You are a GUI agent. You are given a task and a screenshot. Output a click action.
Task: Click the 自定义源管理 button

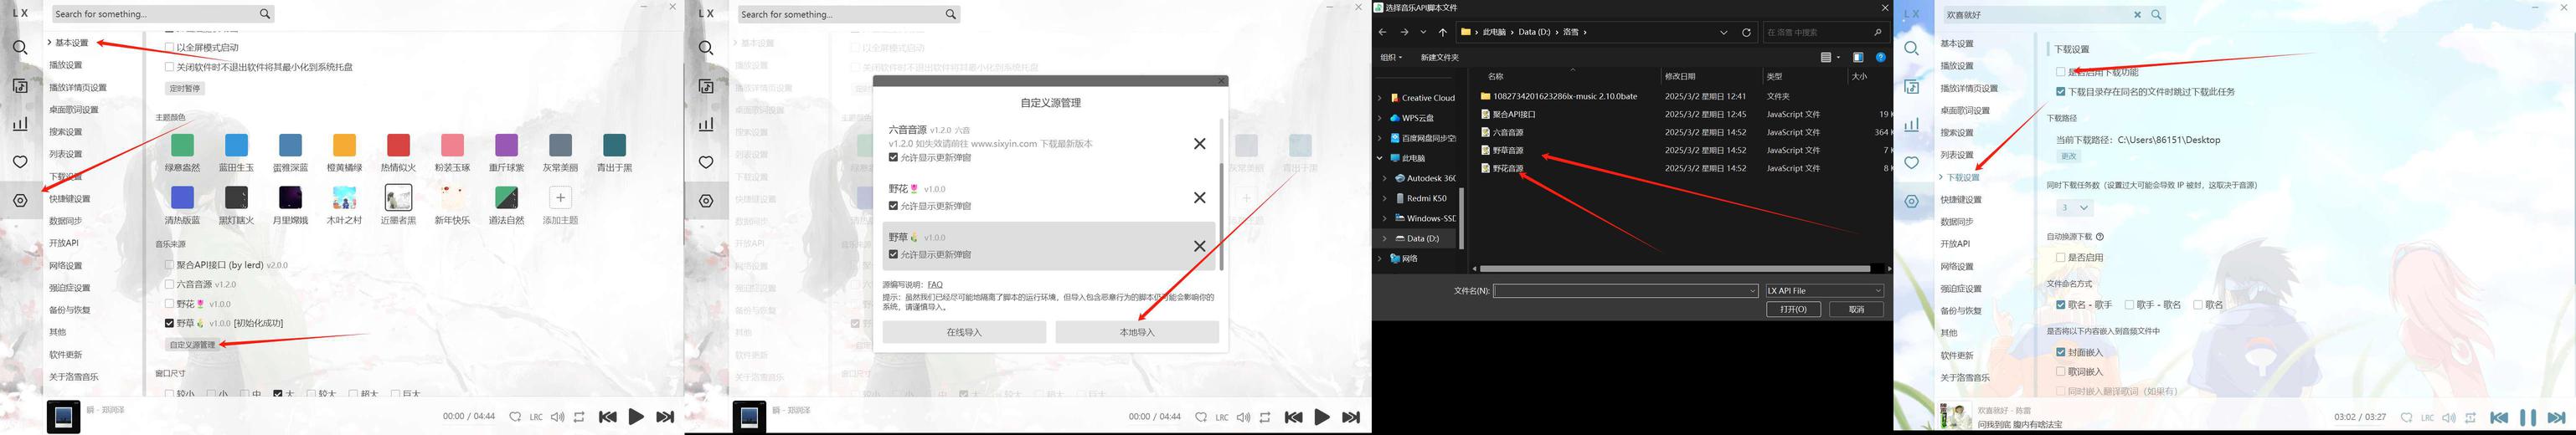pos(192,345)
